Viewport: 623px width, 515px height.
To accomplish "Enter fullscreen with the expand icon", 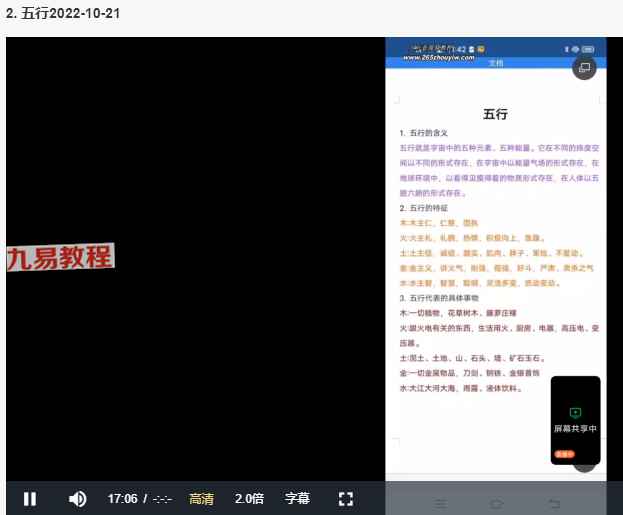I will tap(346, 499).
